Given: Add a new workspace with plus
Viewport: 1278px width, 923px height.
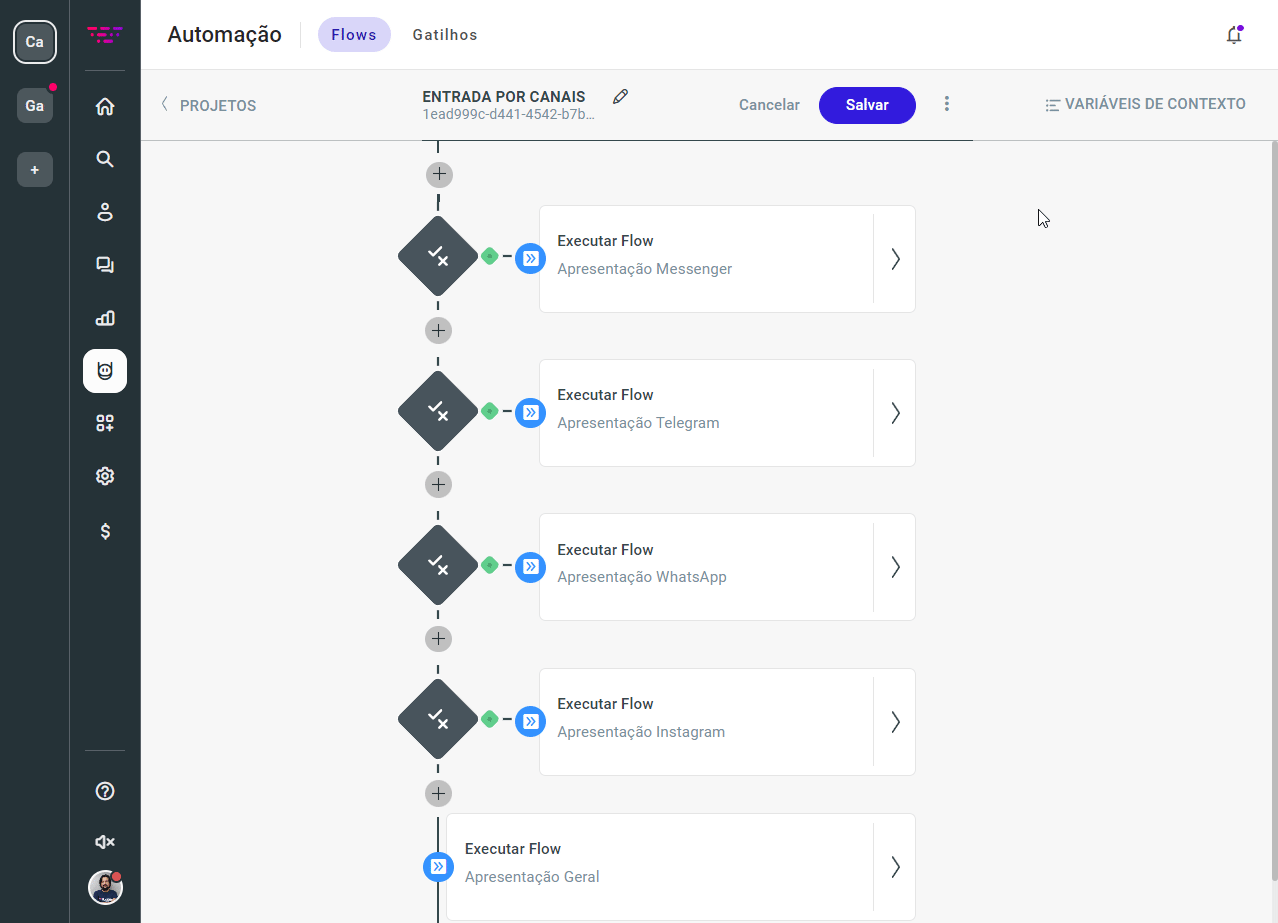Looking at the screenshot, I should pos(35,170).
